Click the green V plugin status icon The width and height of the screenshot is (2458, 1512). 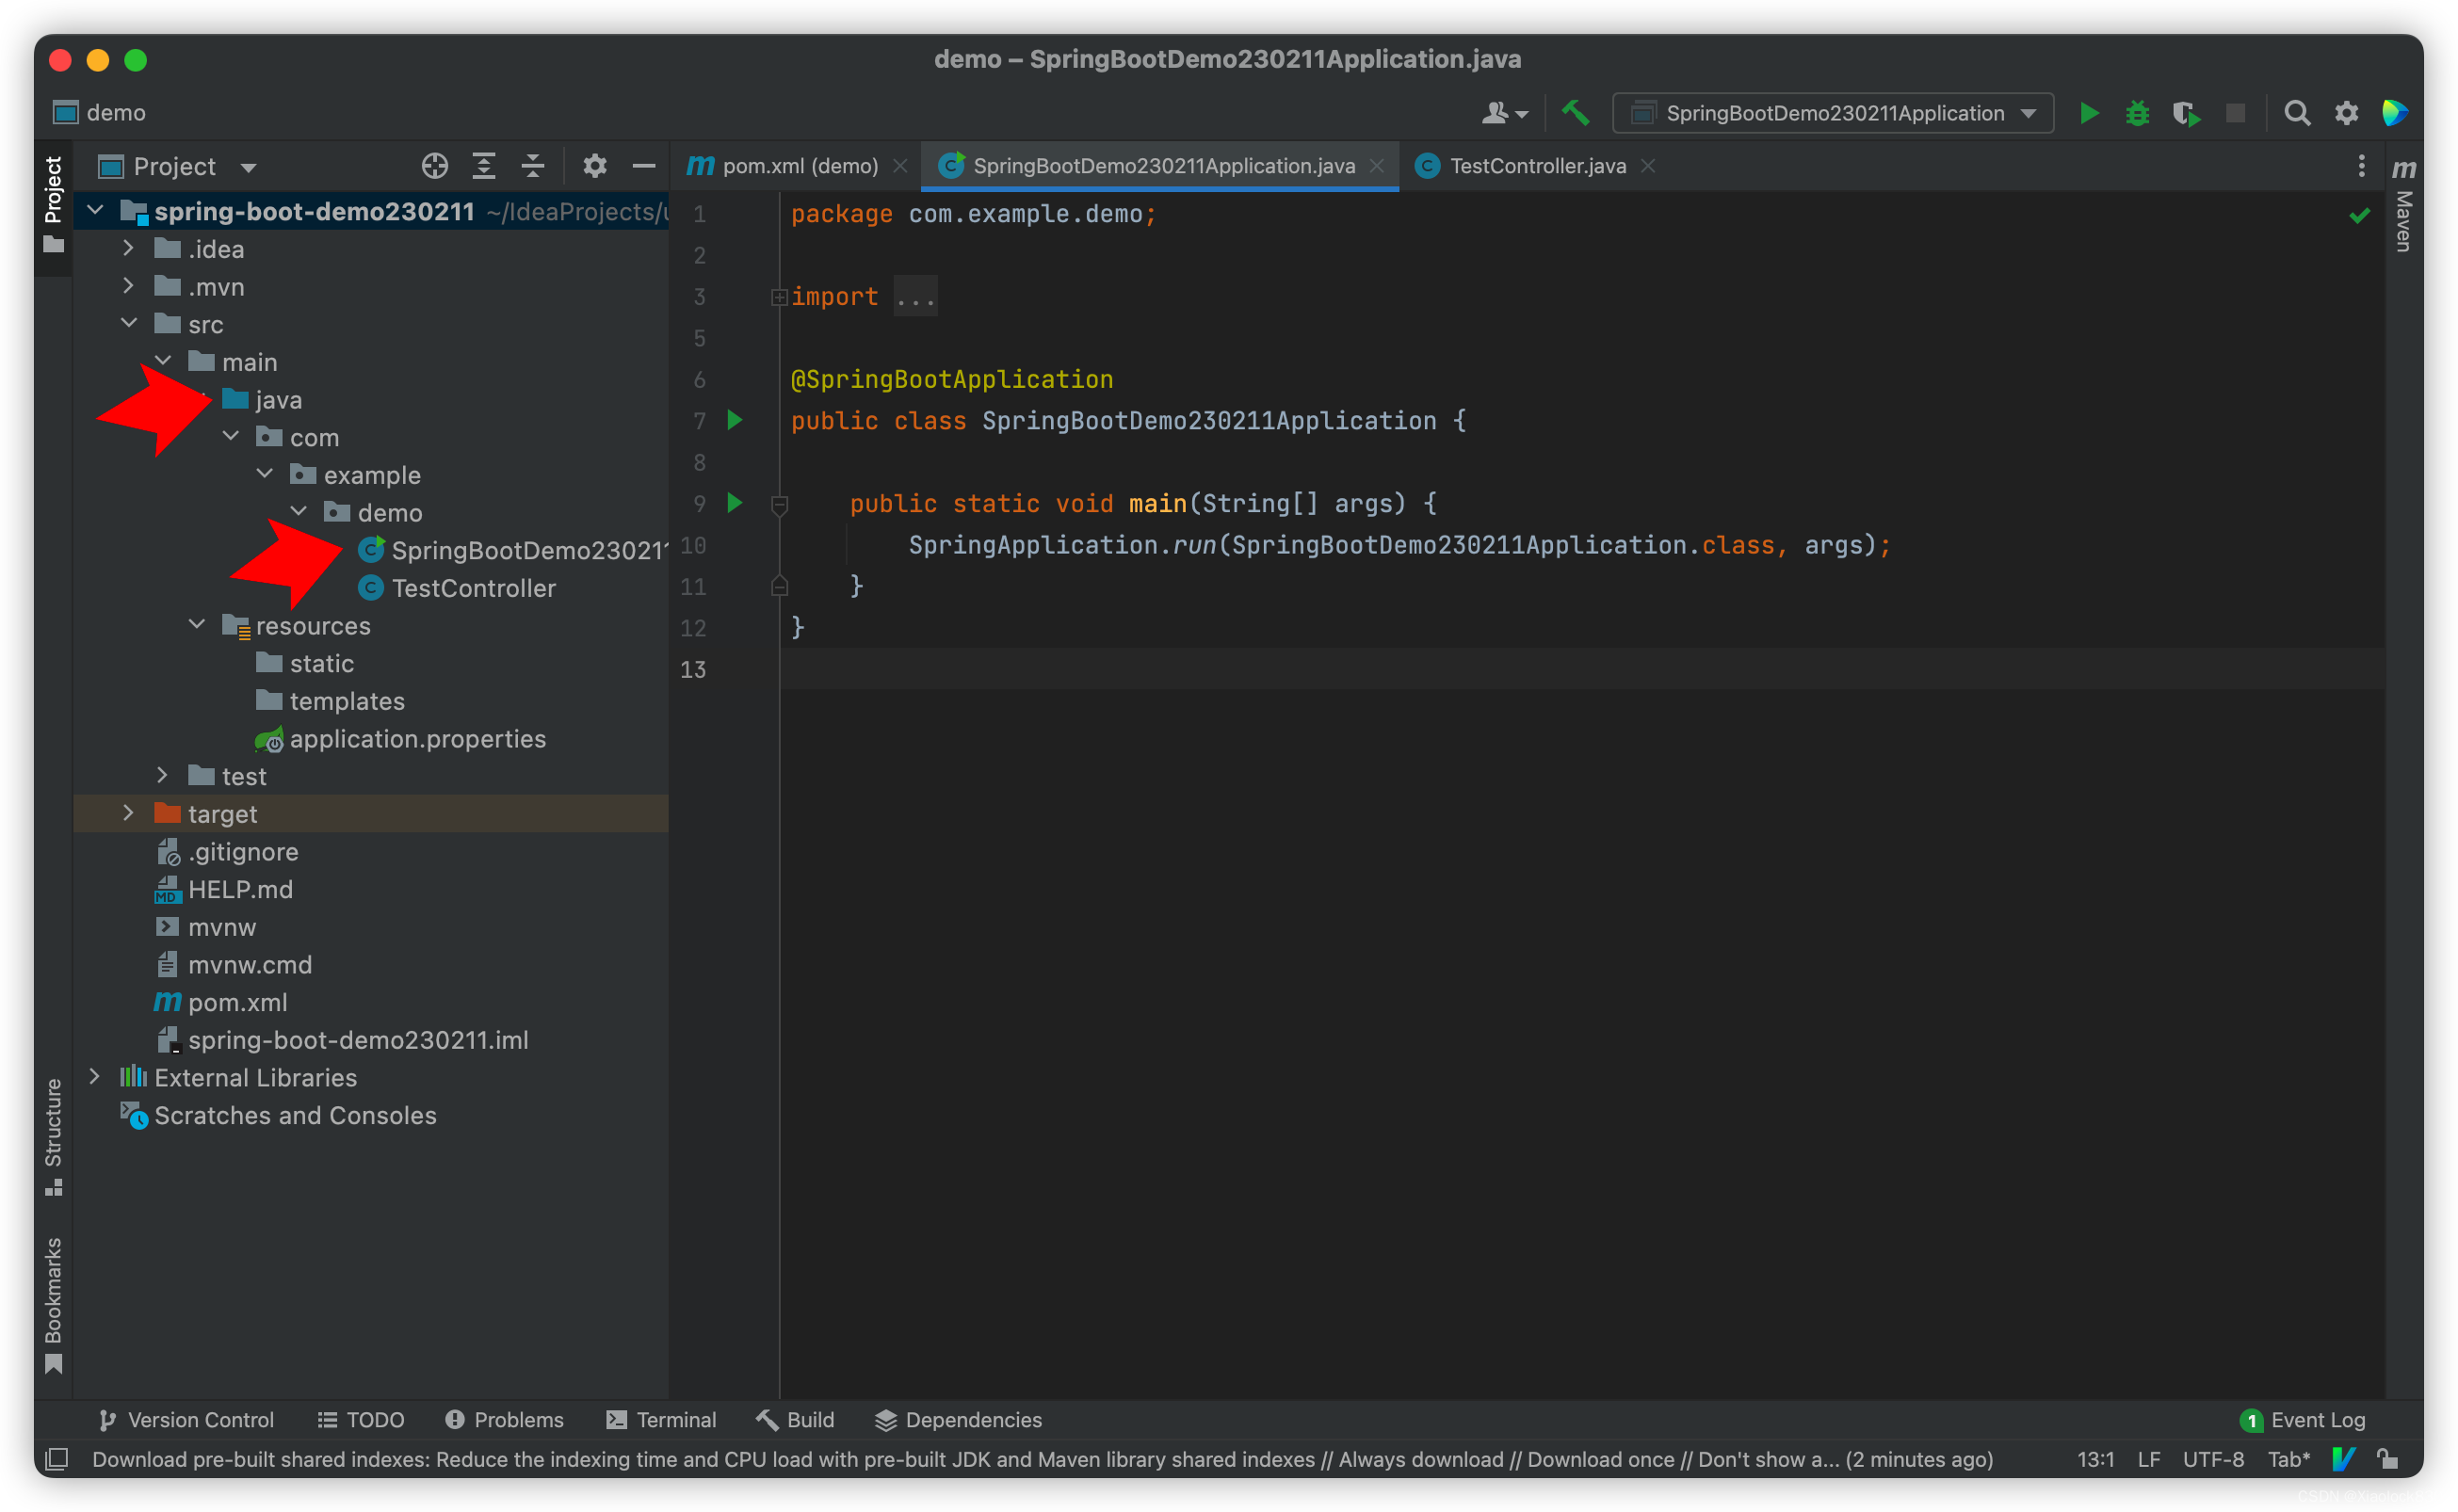[2343, 1459]
